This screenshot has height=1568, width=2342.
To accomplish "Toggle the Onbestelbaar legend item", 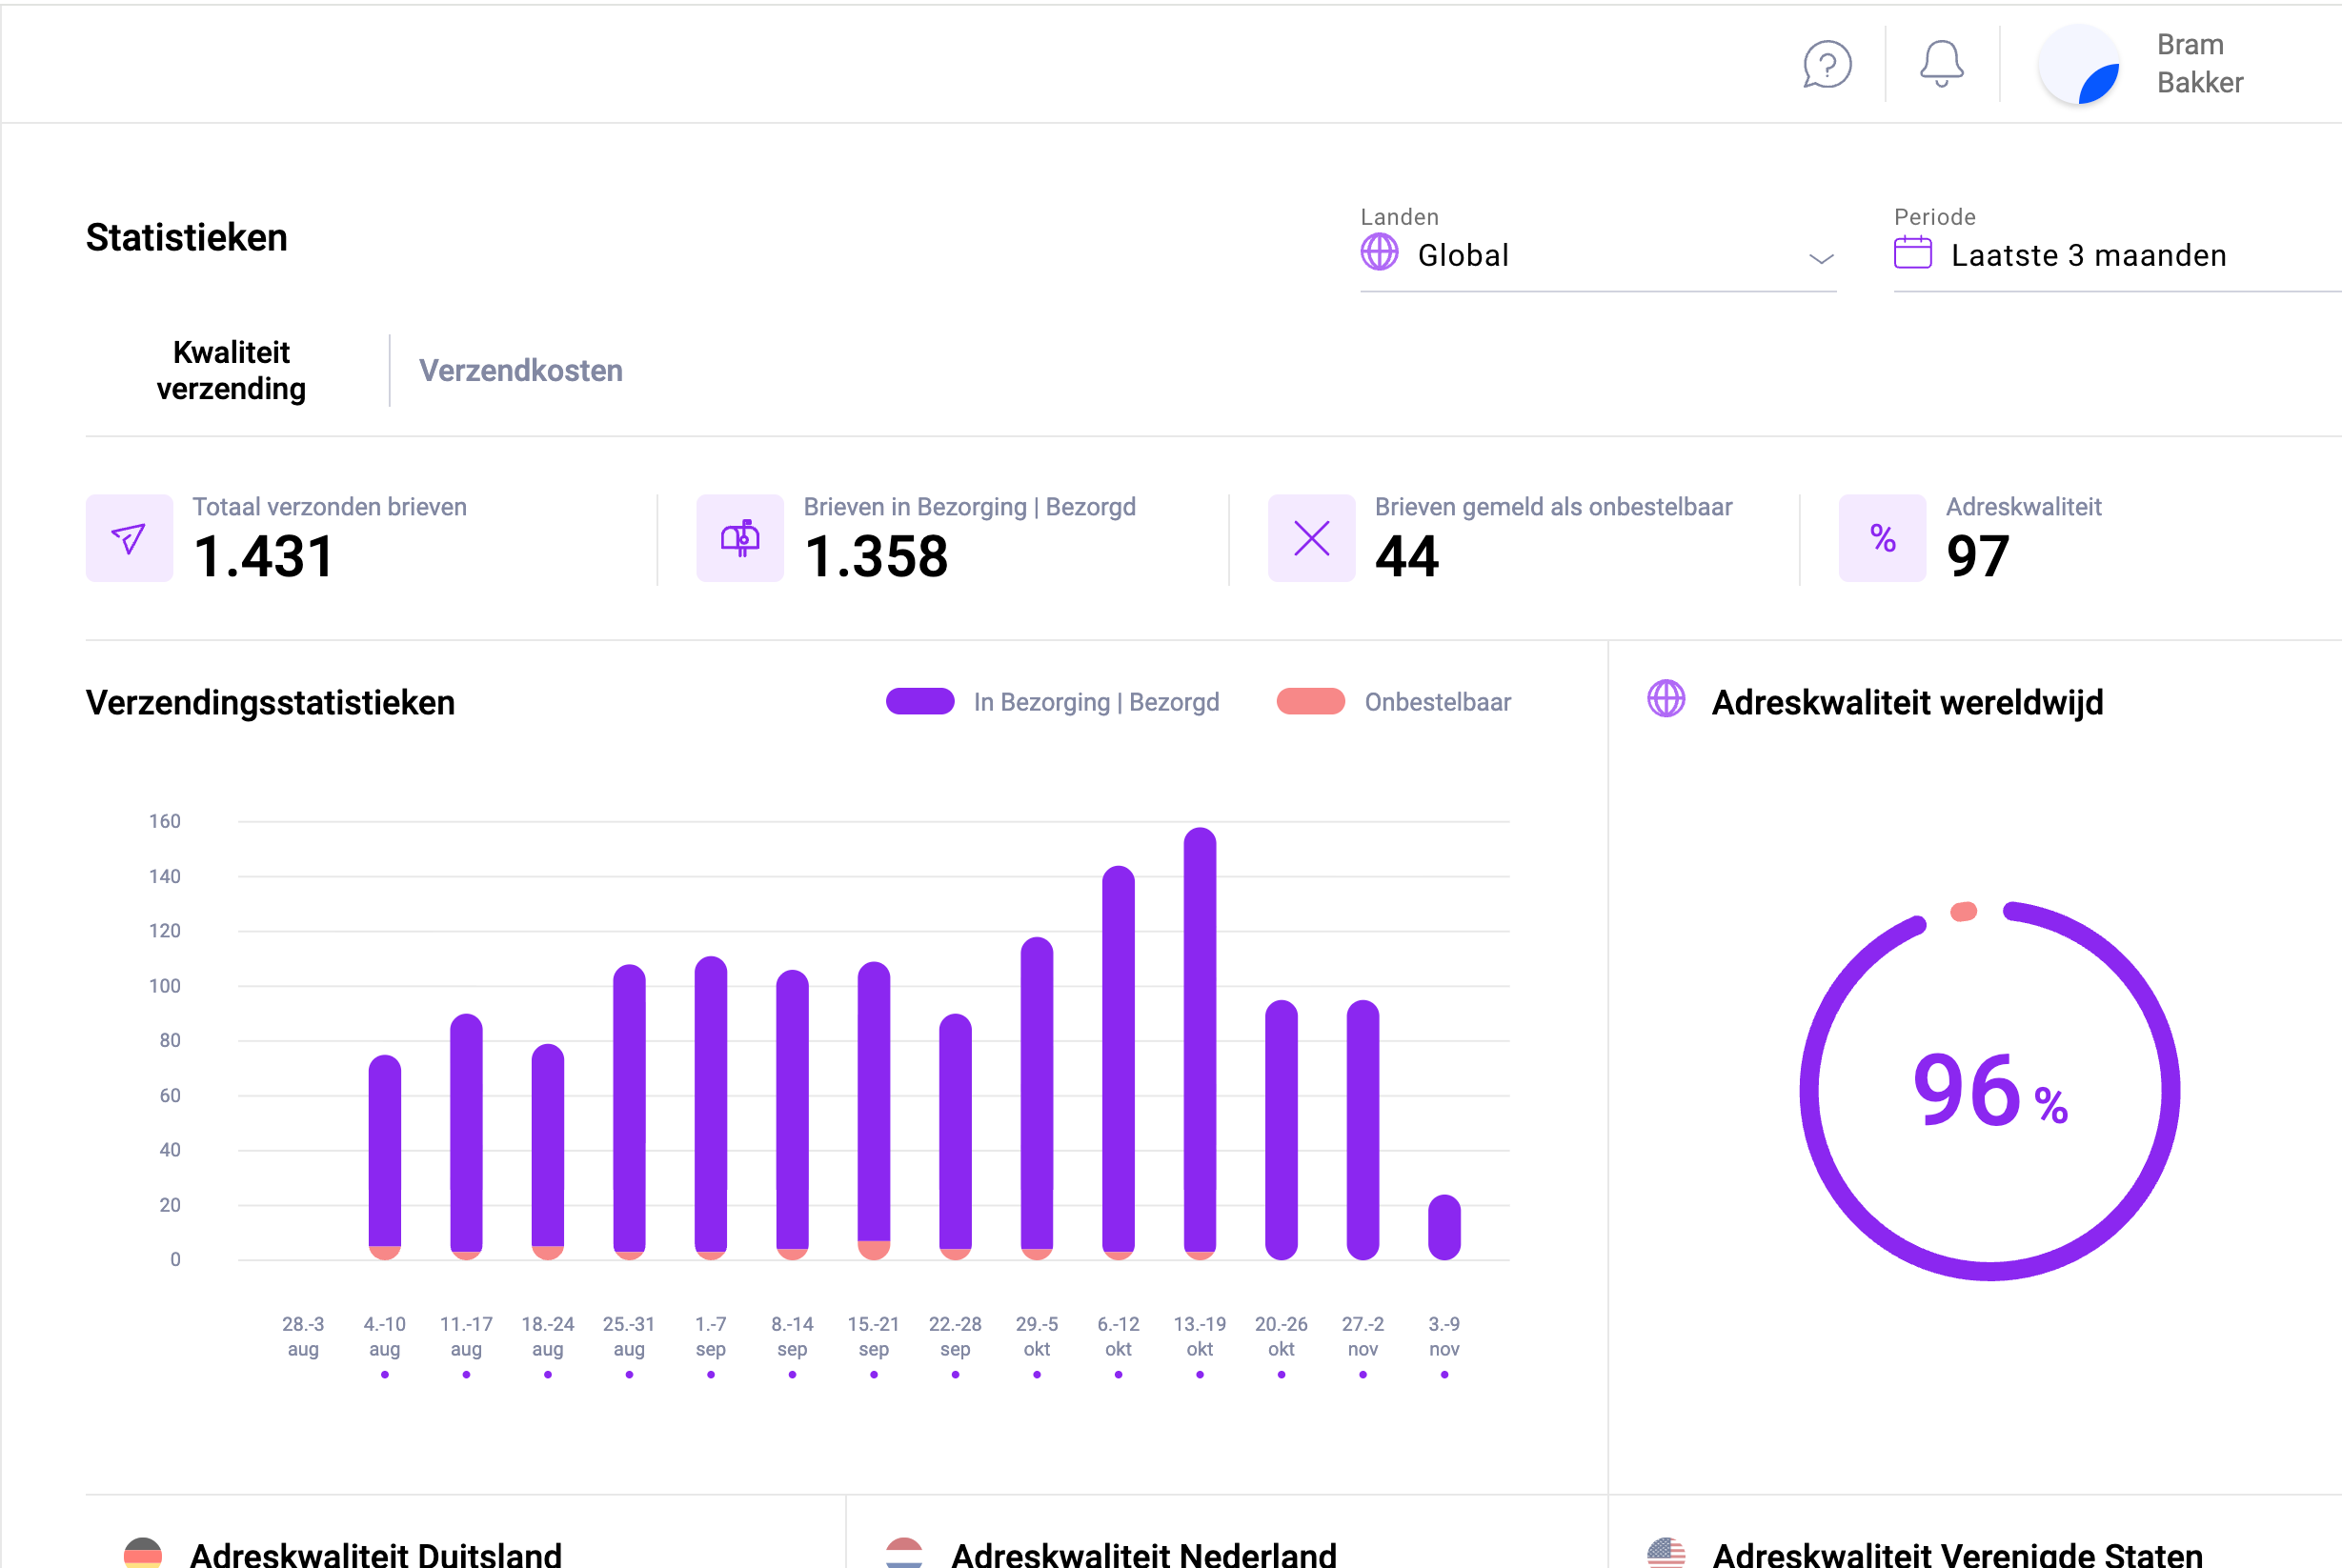I will (1310, 701).
